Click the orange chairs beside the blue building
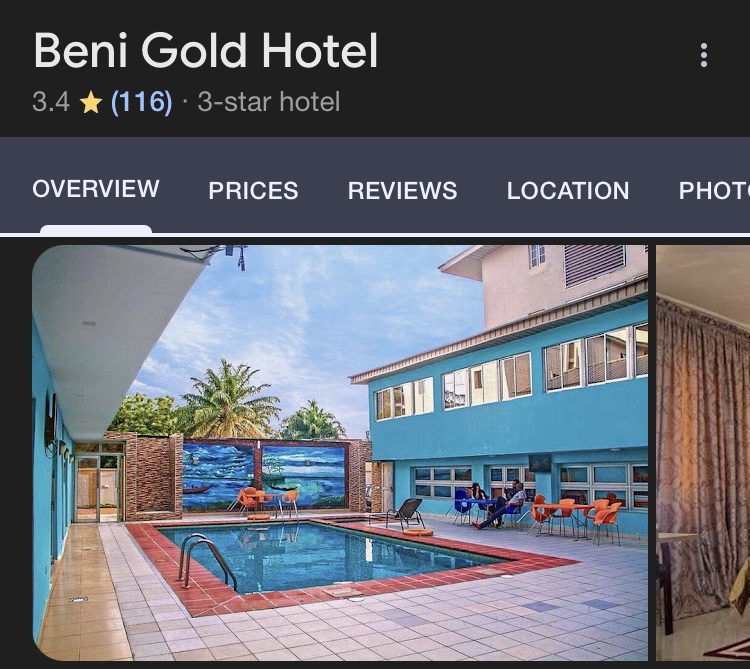 [x=576, y=520]
